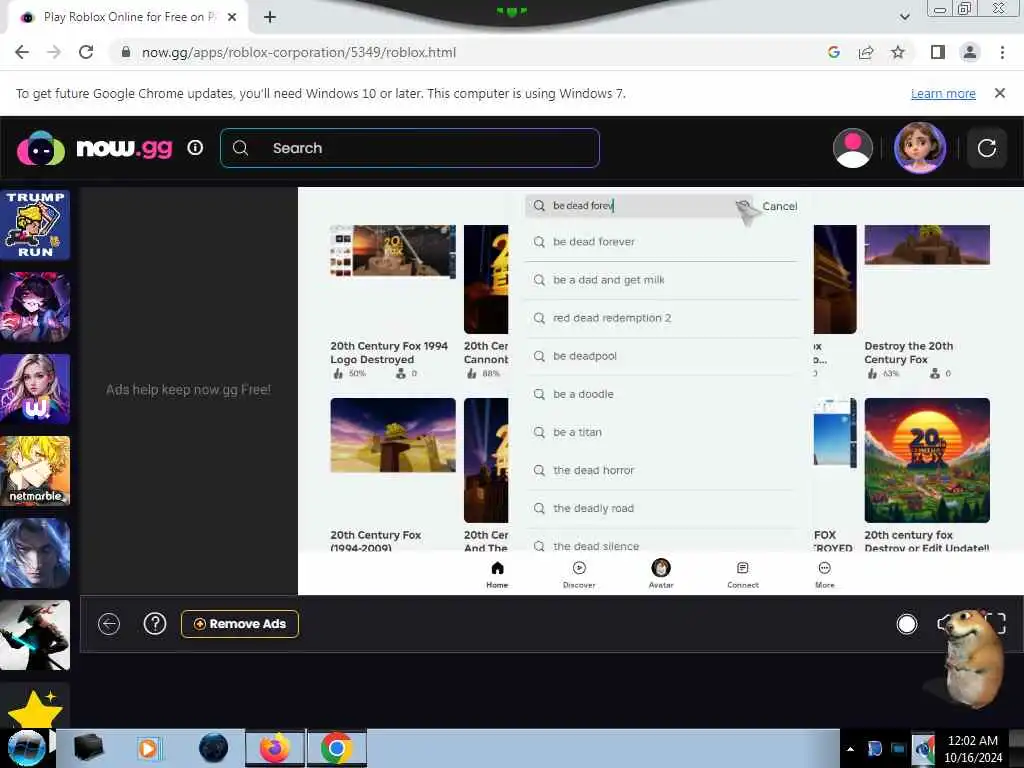Click the Roblox search text field
Viewport: 1024px width, 768px height.
[x=639, y=206]
